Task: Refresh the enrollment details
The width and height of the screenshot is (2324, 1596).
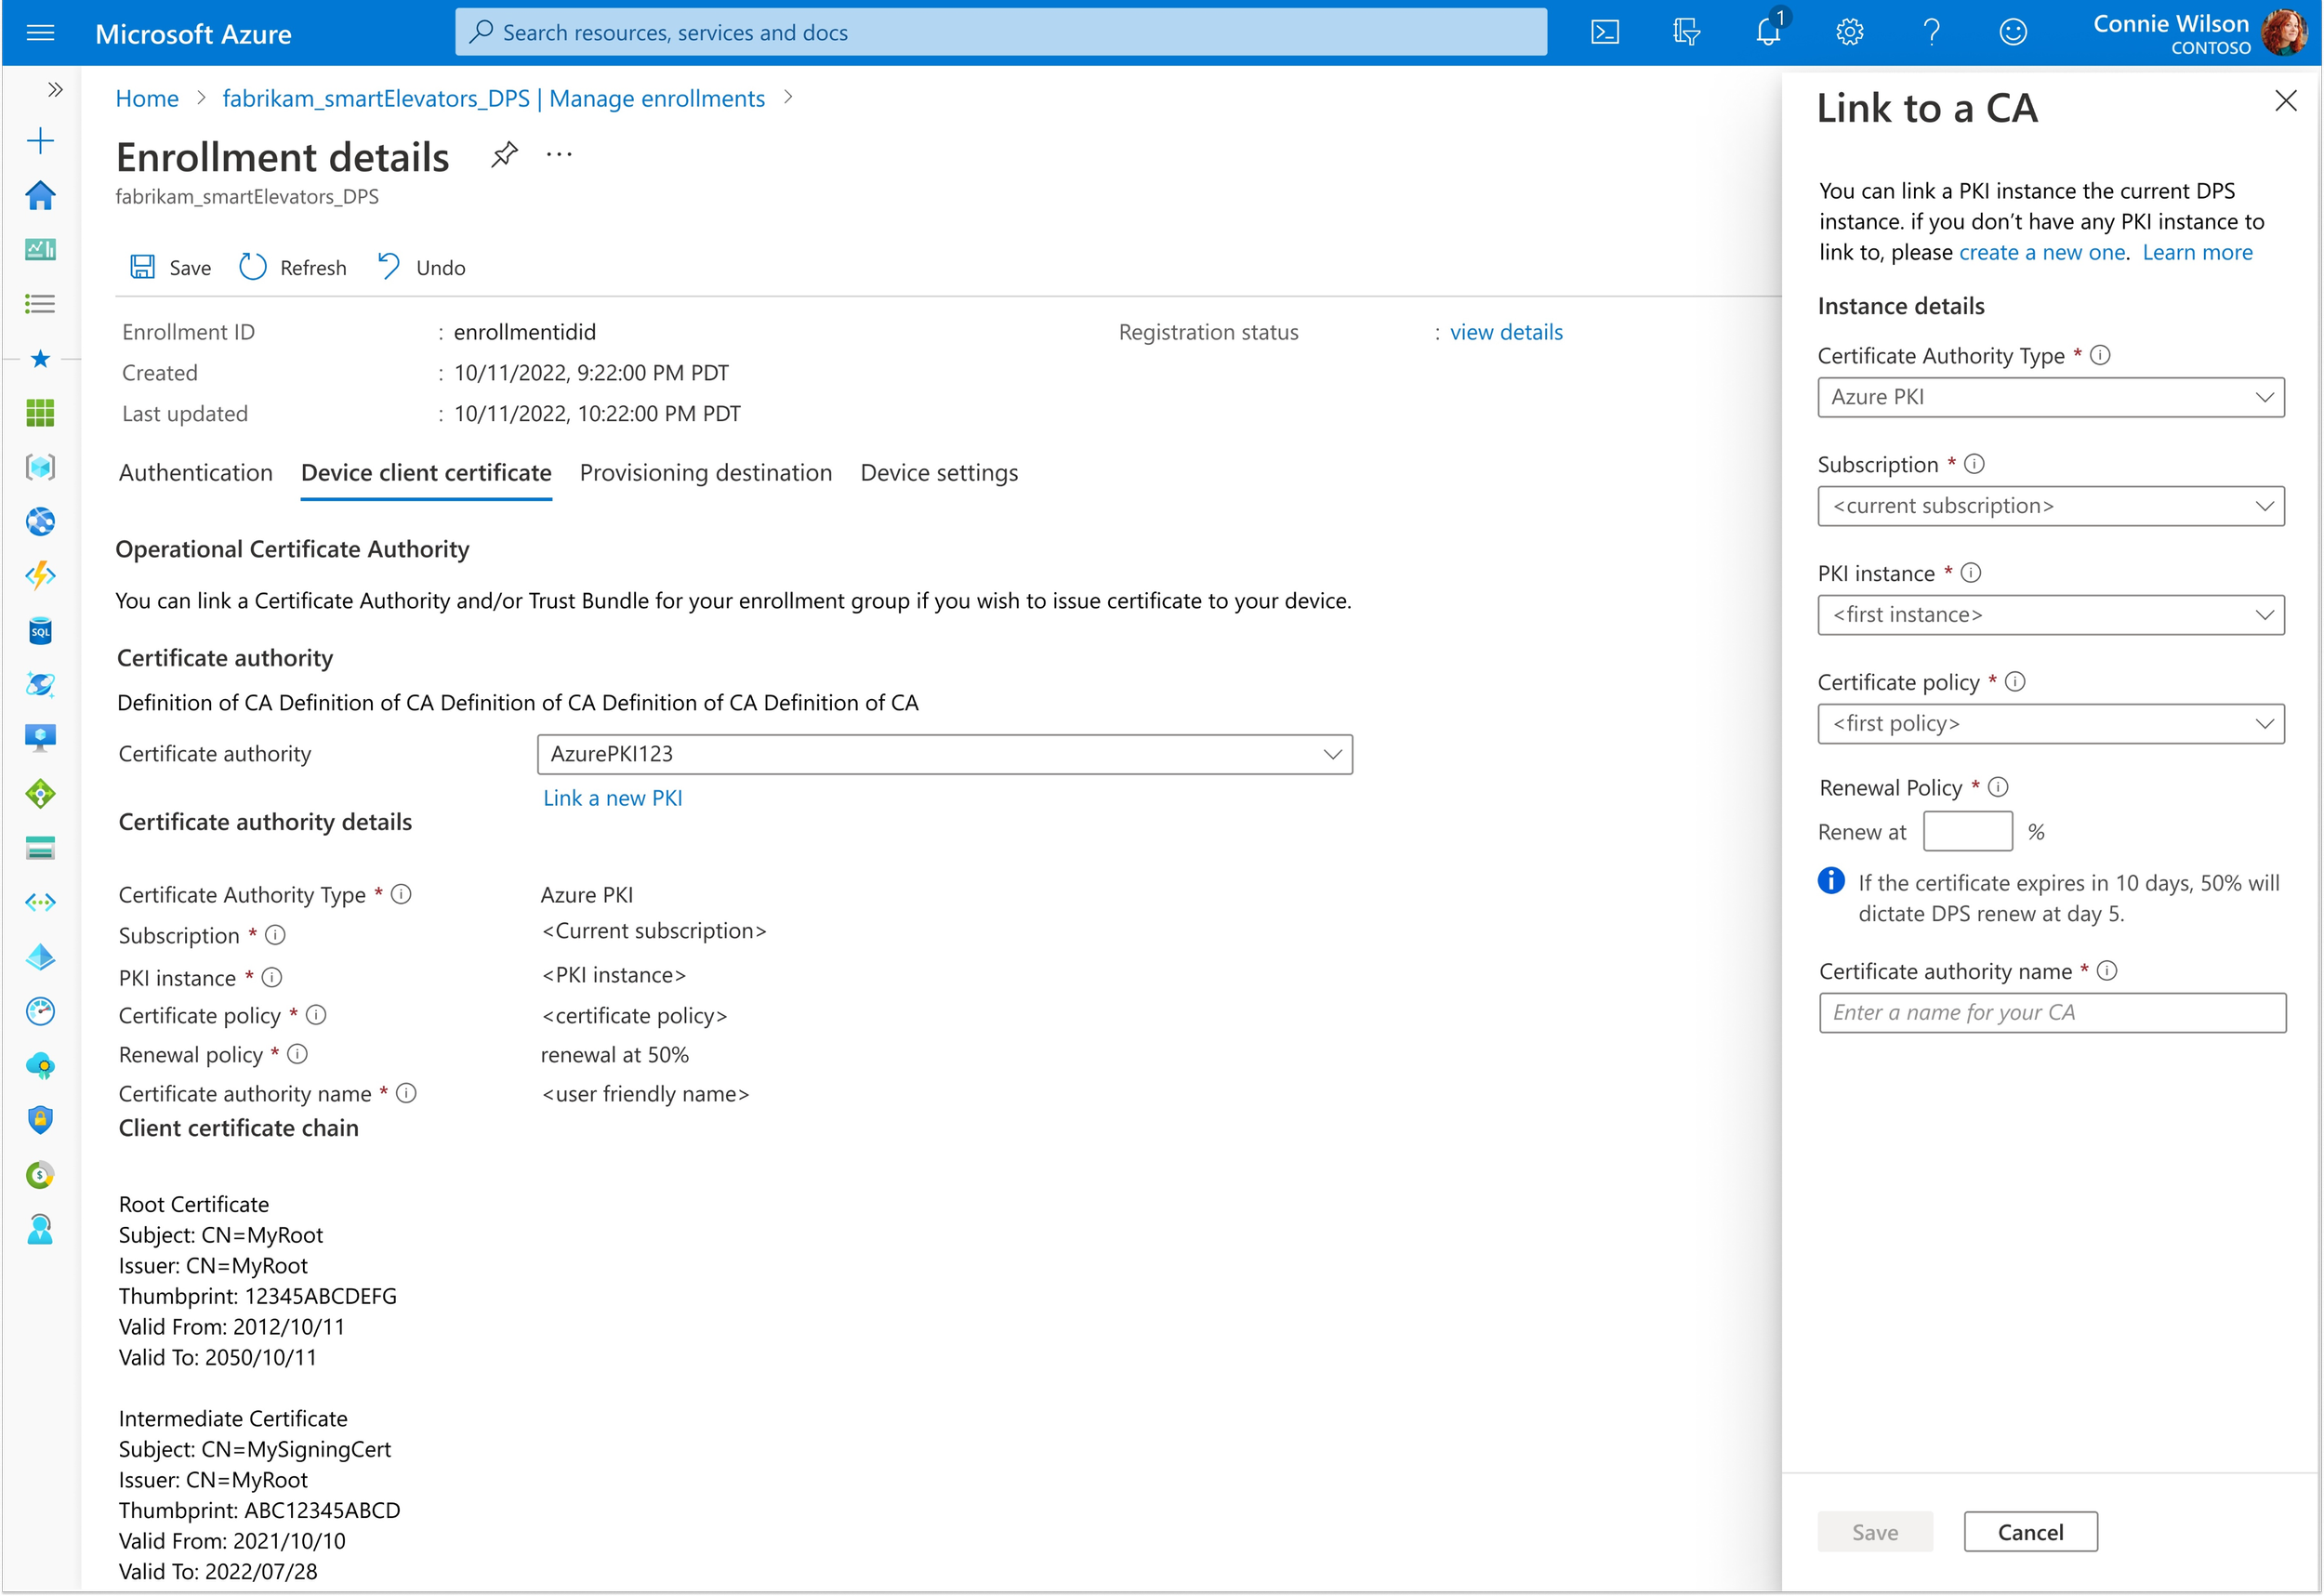Action: point(293,267)
